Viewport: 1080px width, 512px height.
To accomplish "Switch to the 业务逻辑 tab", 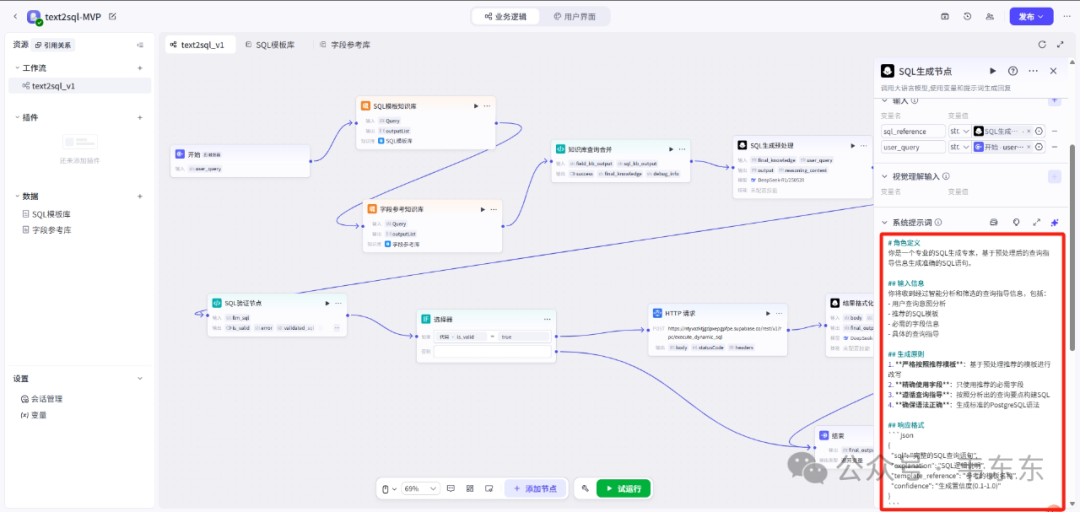I will point(506,17).
